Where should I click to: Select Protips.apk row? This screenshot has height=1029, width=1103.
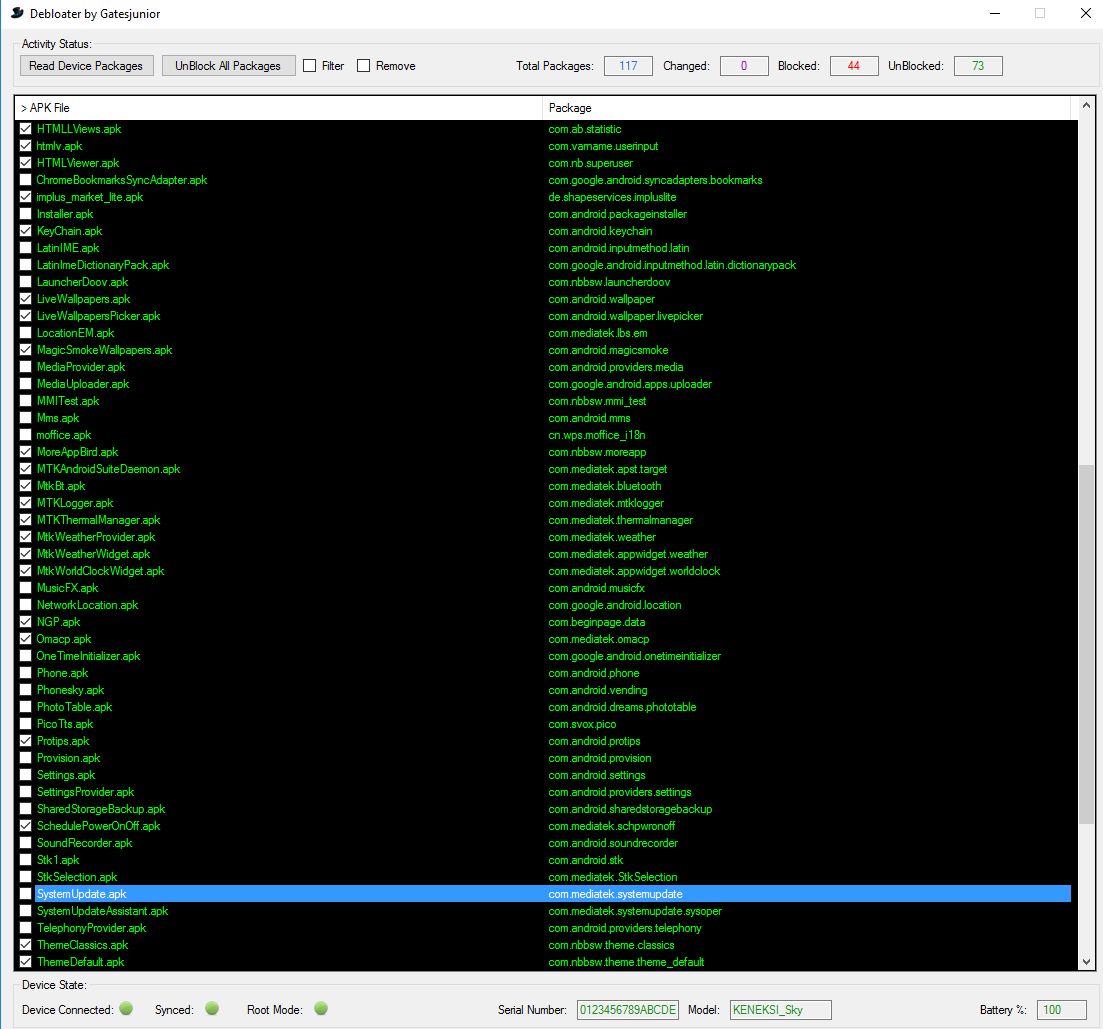(543, 741)
